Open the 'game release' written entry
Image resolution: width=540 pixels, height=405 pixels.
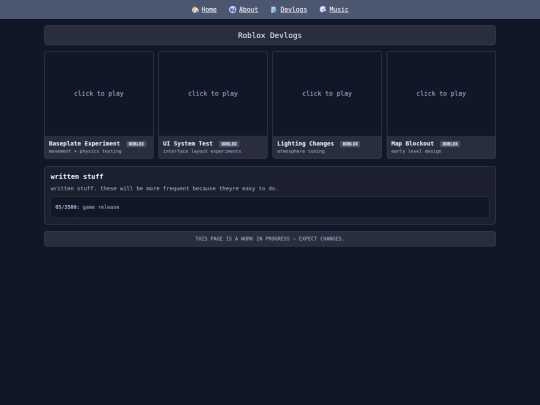[270, 207]
